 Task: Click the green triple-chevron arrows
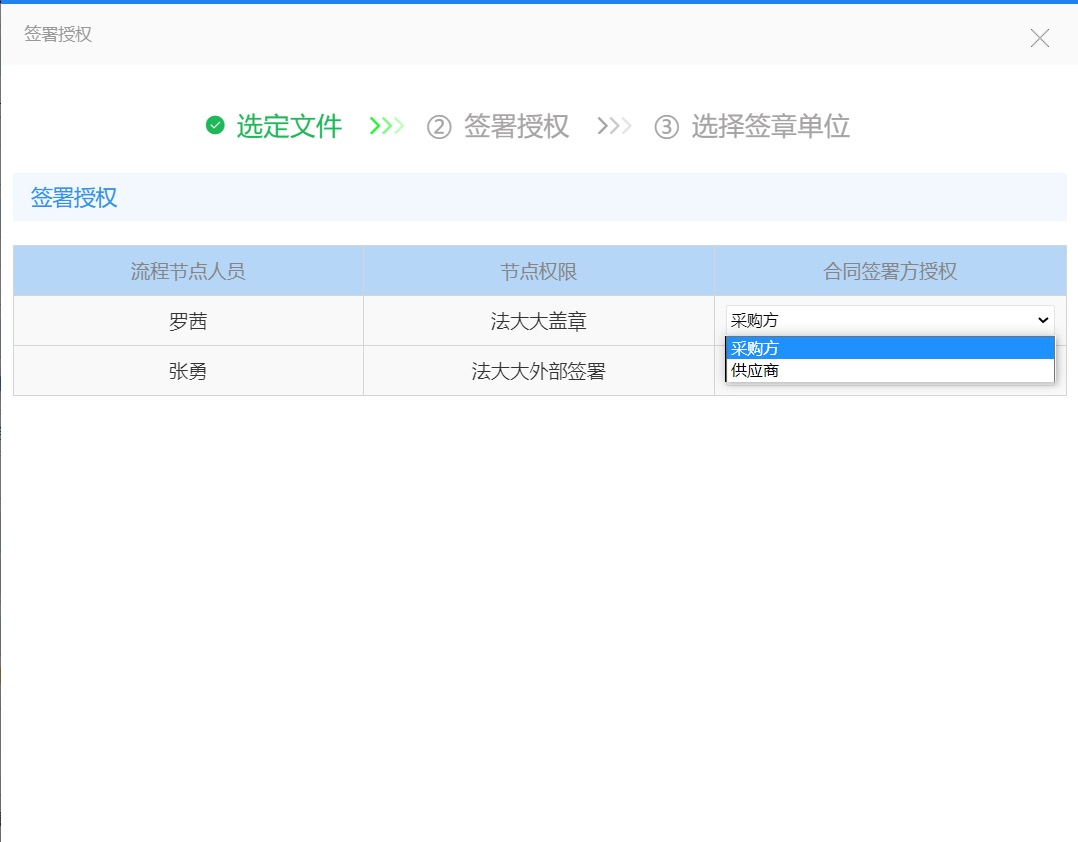click(x=386, y=126)
